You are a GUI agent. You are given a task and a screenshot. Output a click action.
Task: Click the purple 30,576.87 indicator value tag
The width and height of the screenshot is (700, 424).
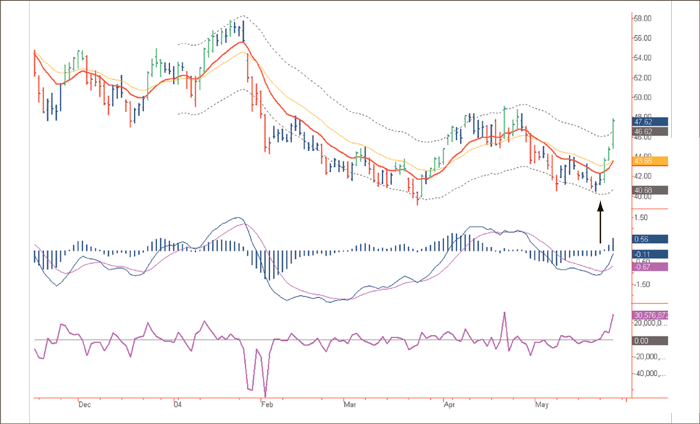pos(653,316)
